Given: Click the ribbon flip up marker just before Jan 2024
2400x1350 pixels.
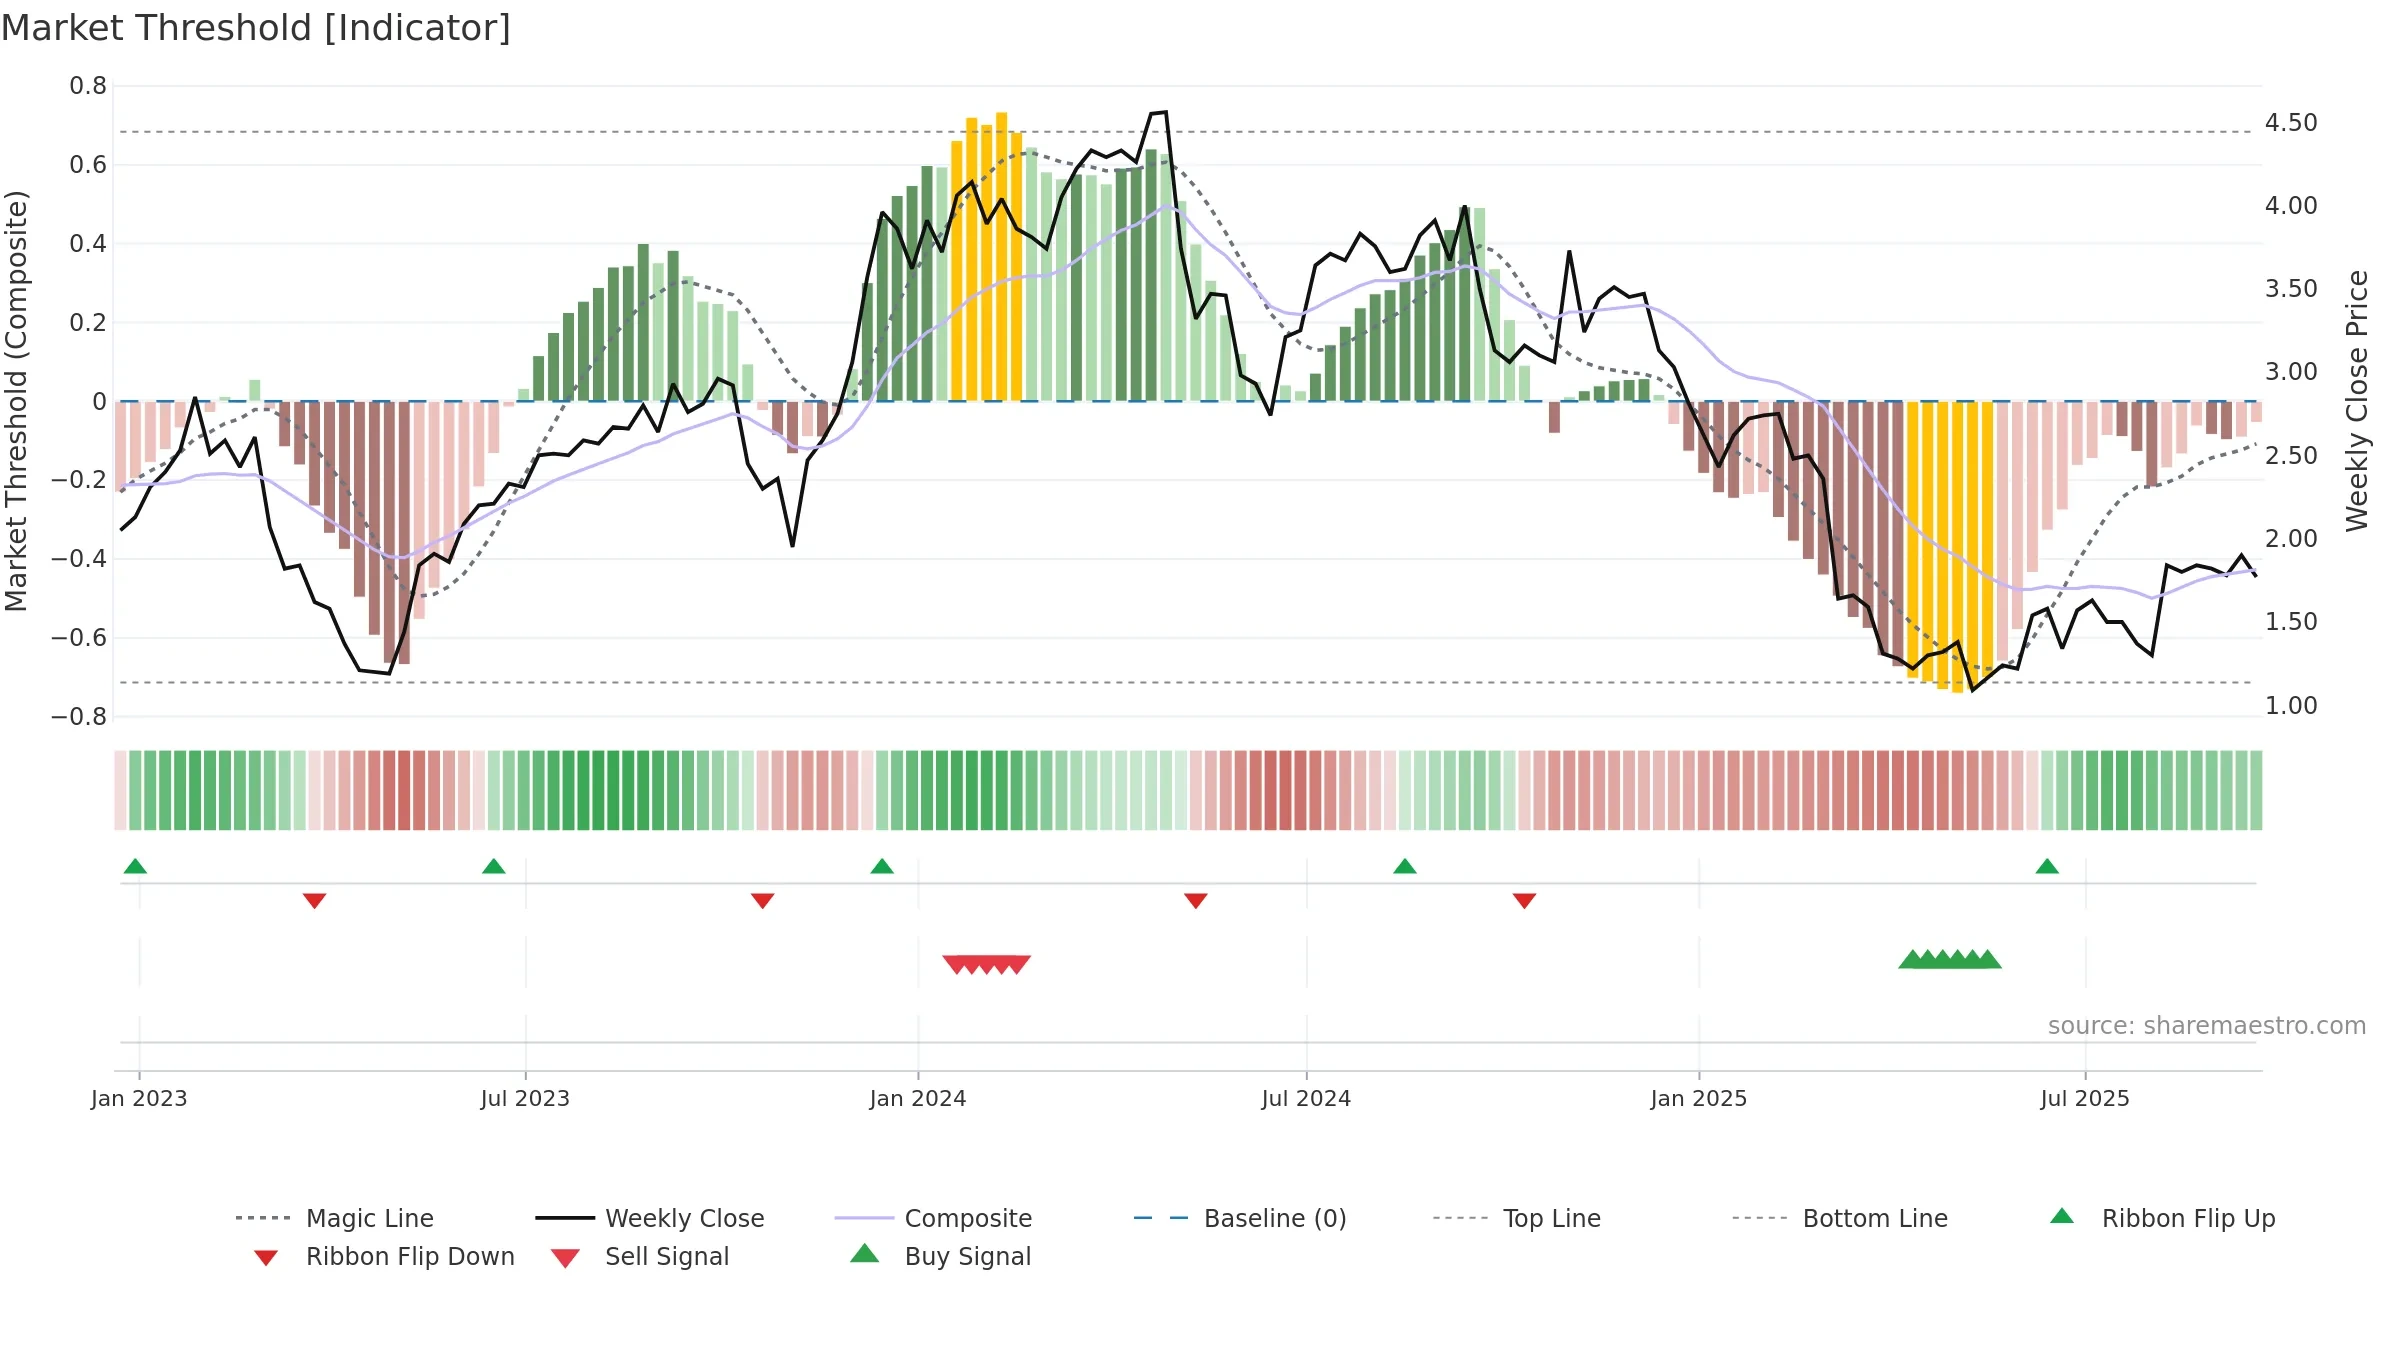Looking at the screenshot, I should point(882,866).
